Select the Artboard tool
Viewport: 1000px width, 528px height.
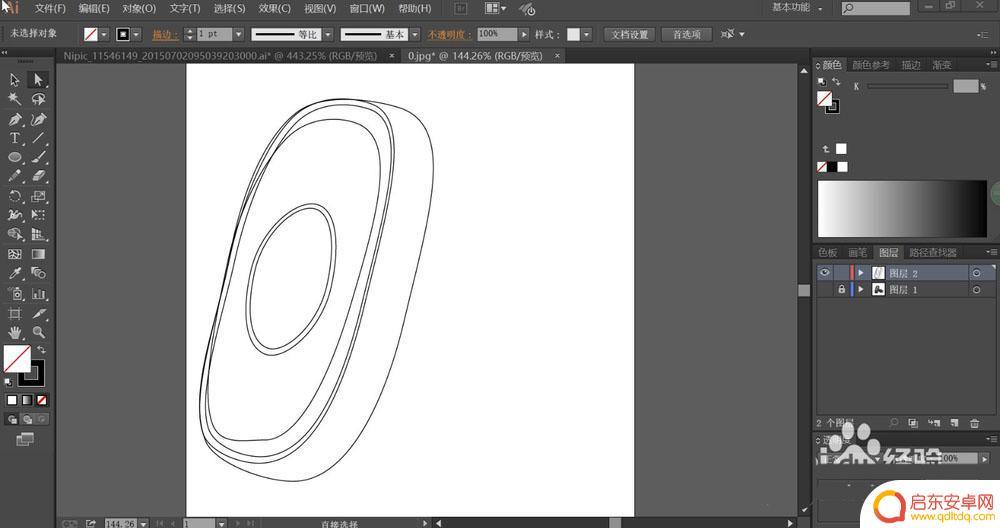click(x=15, y=313)
